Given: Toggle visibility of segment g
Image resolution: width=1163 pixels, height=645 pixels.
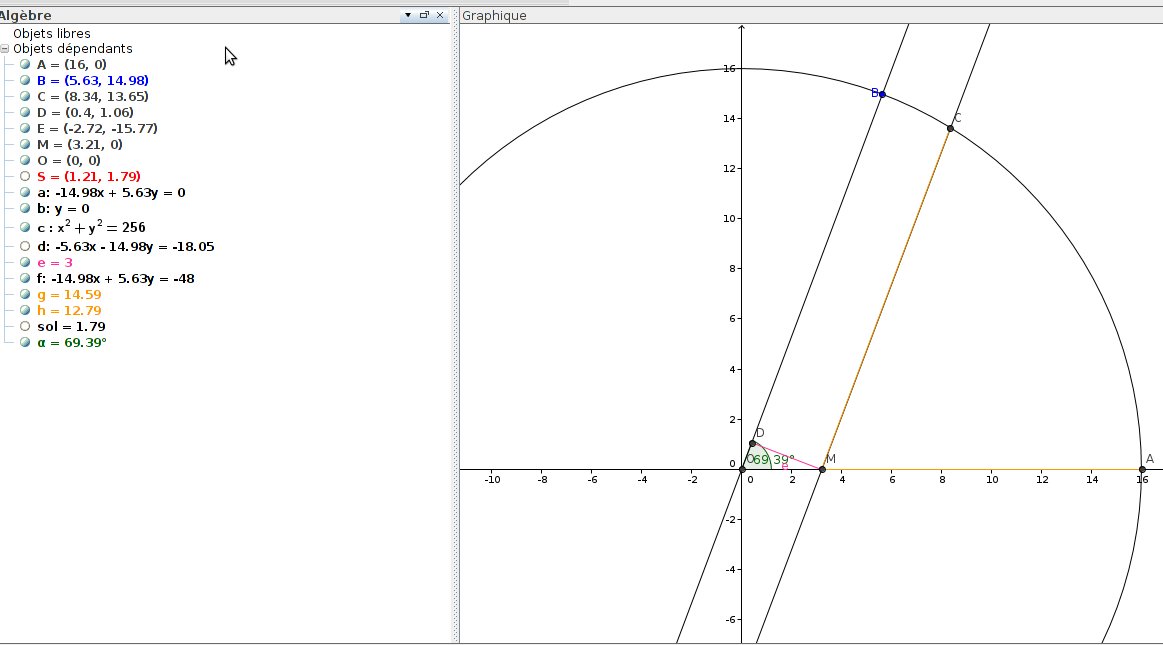Looking at the screenshot, I should point(25,294).
